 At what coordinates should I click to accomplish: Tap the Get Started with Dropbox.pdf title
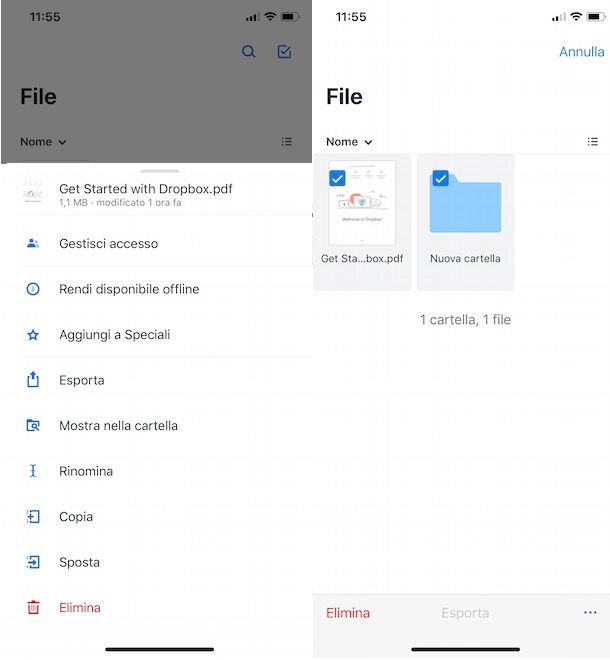tap(146, 189)
